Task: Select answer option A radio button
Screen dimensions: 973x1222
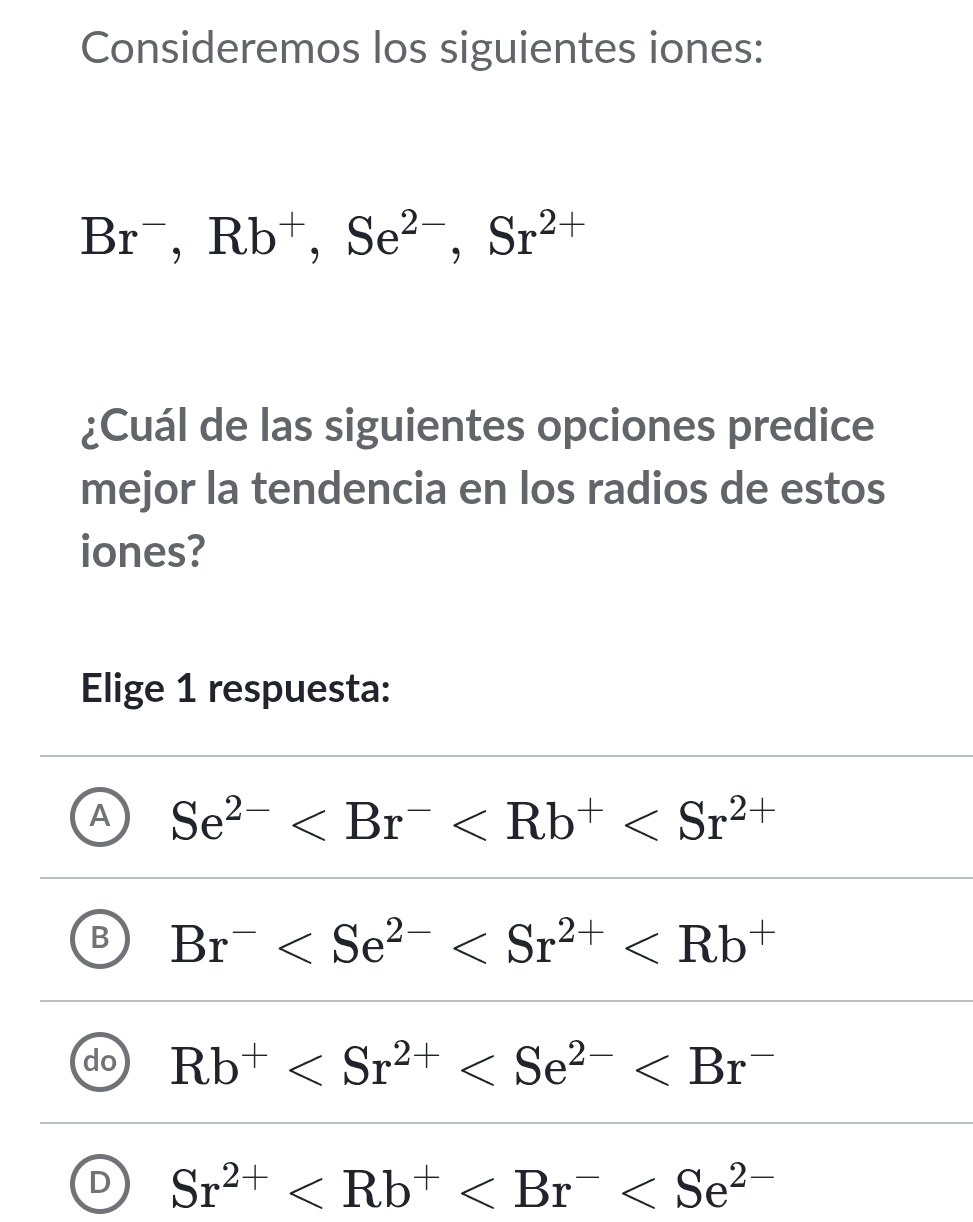Action: (x=99, y=818)
